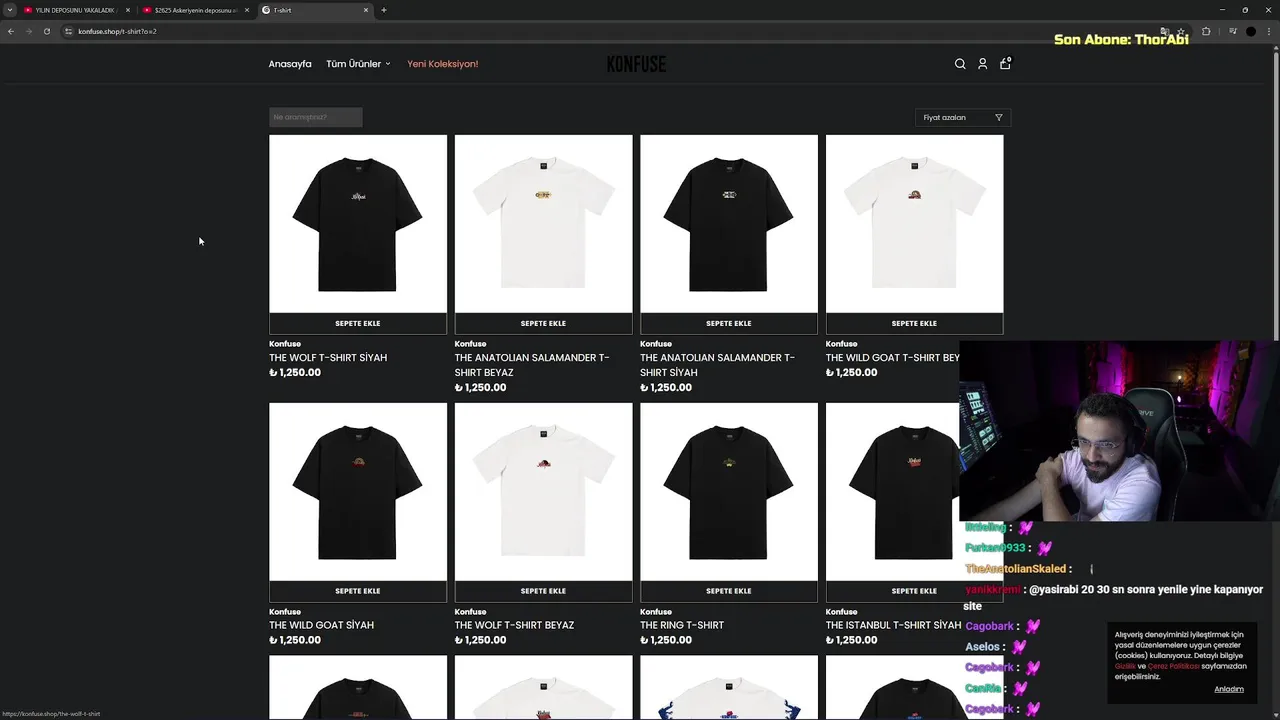Image resolution: width=1280 pixels, height=720 pixels.
Task: Open the Chrome three-dot menu
Action: click(x=1269, y=31)
